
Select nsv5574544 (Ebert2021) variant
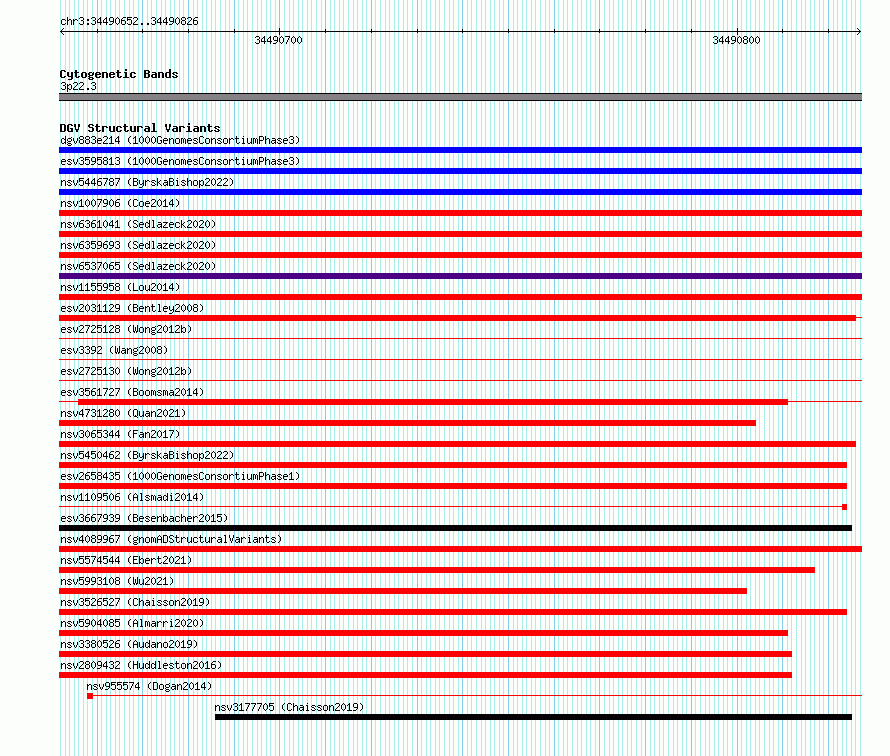click(x=126, y=560)
